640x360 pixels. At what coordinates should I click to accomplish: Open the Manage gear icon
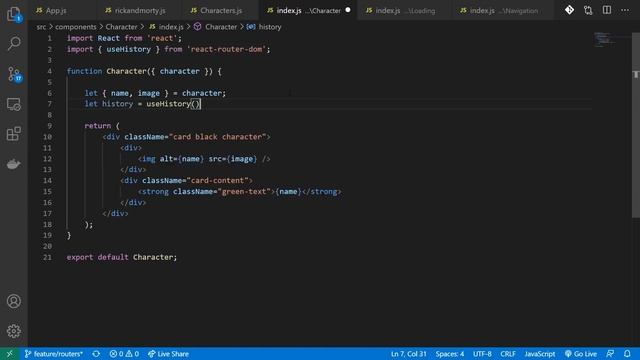point(14,331)
